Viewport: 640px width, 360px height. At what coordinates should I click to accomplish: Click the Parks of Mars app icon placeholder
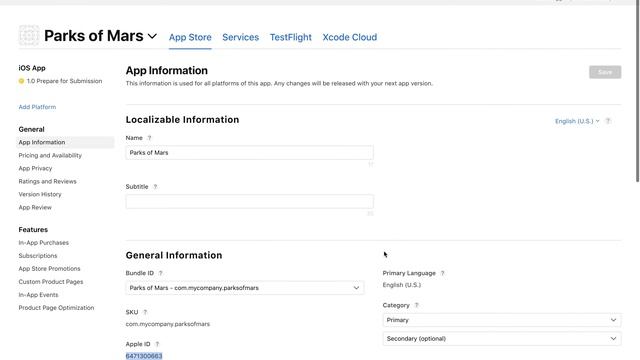(x=29, y=36)
